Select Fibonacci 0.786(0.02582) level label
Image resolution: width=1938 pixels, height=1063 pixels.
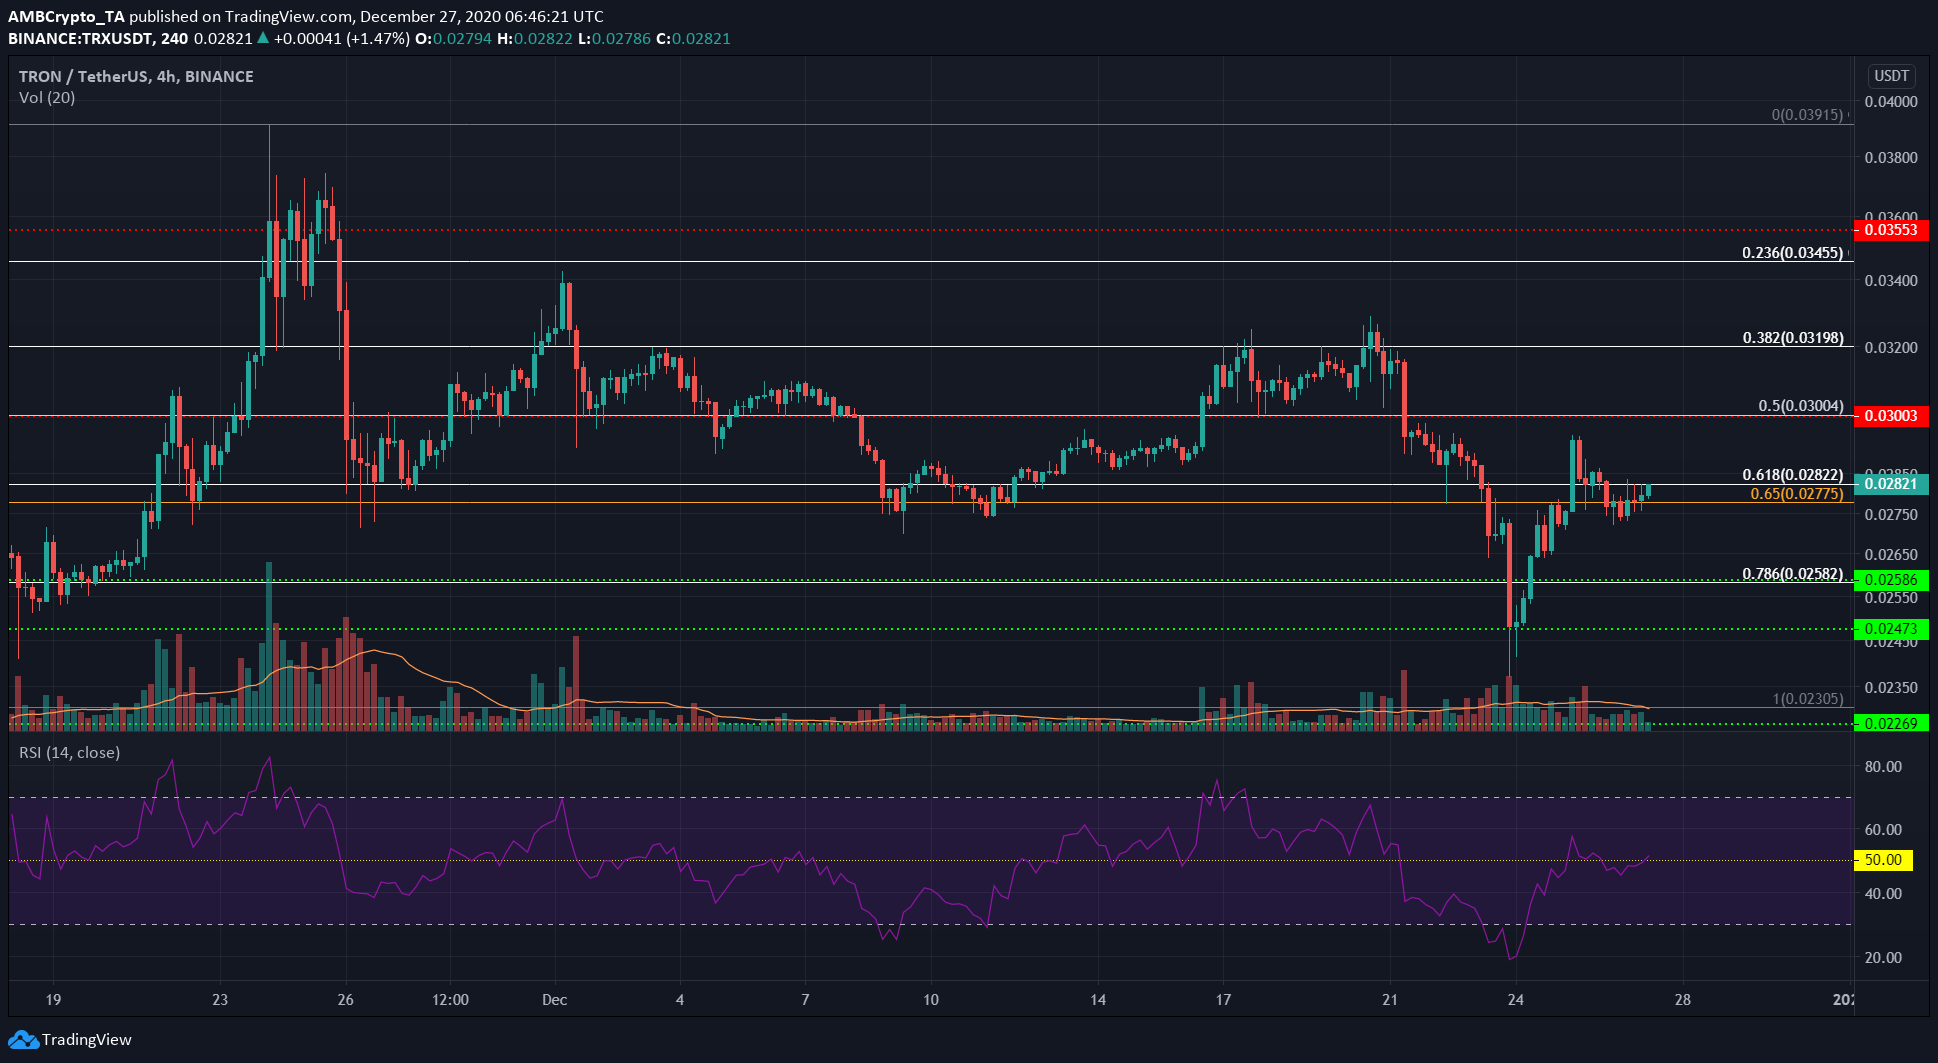tap(1792, 574)
